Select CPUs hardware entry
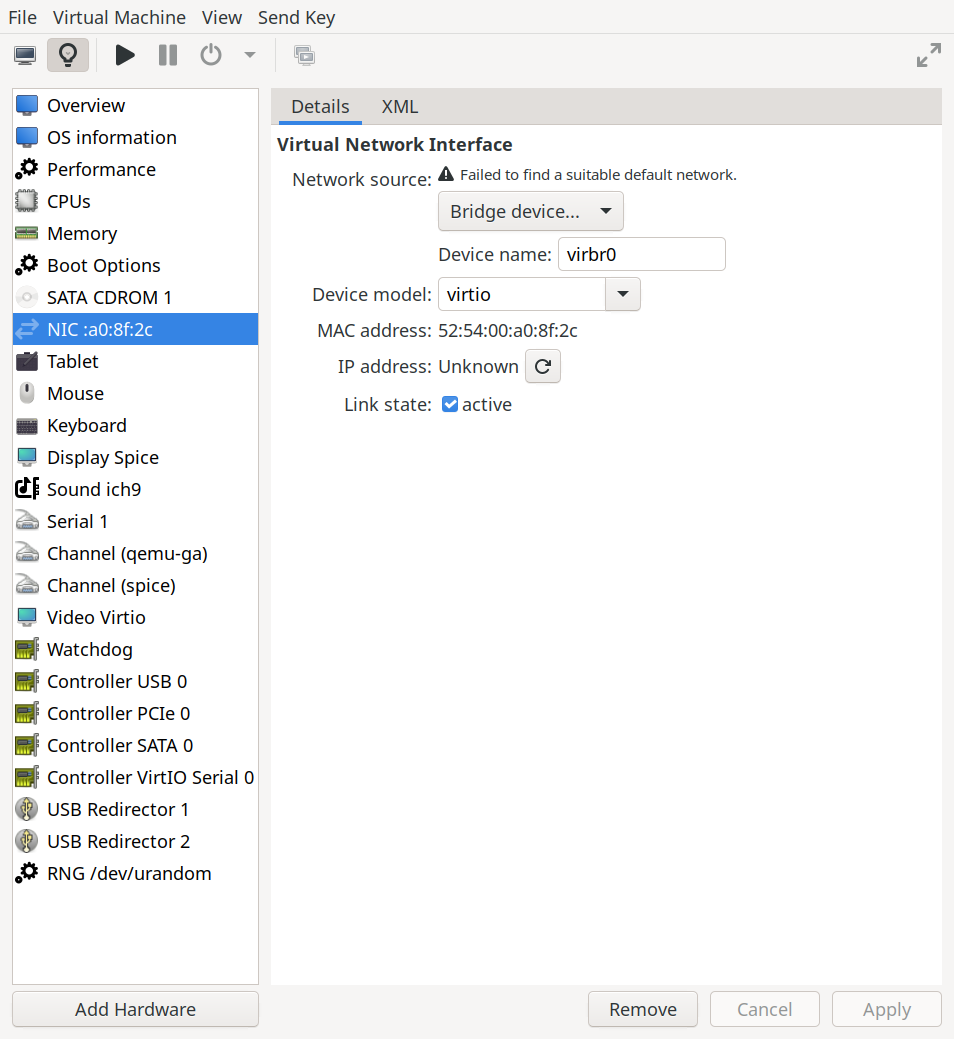Viewport: 954px width, 1039px height. (135, 201)
